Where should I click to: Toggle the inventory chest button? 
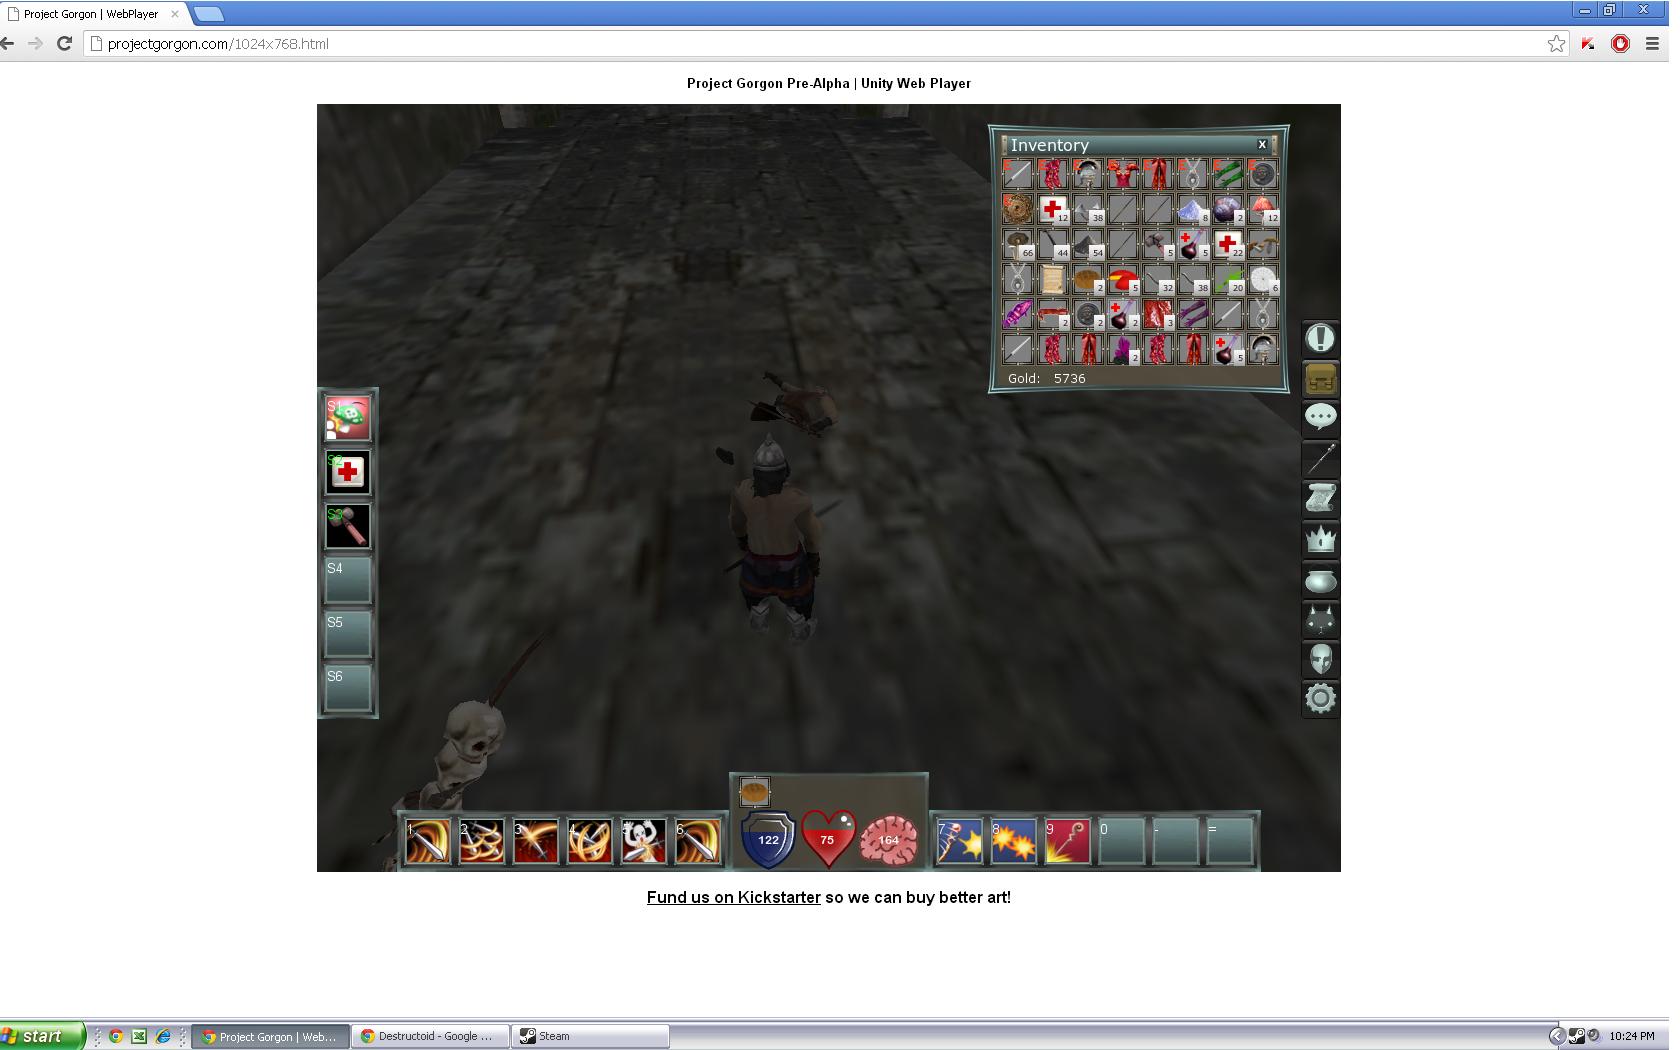(x=1320, y=379)
